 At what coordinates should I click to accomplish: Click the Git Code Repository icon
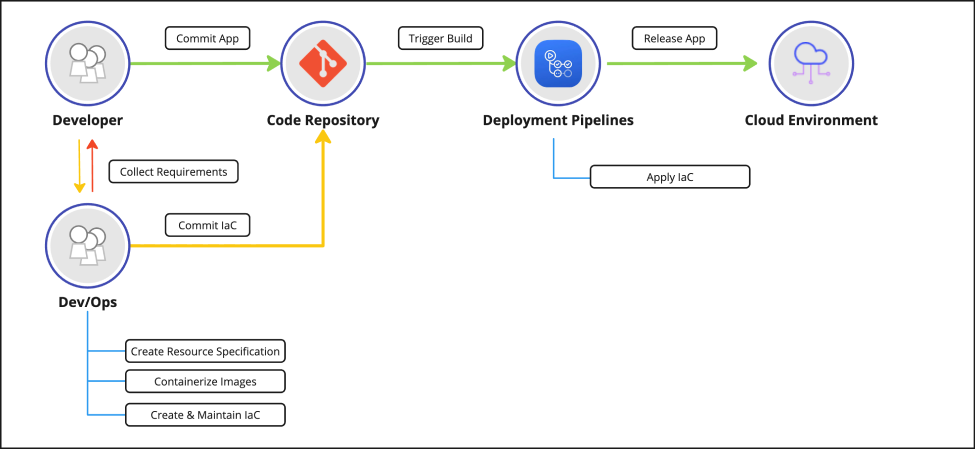(322, 63)
